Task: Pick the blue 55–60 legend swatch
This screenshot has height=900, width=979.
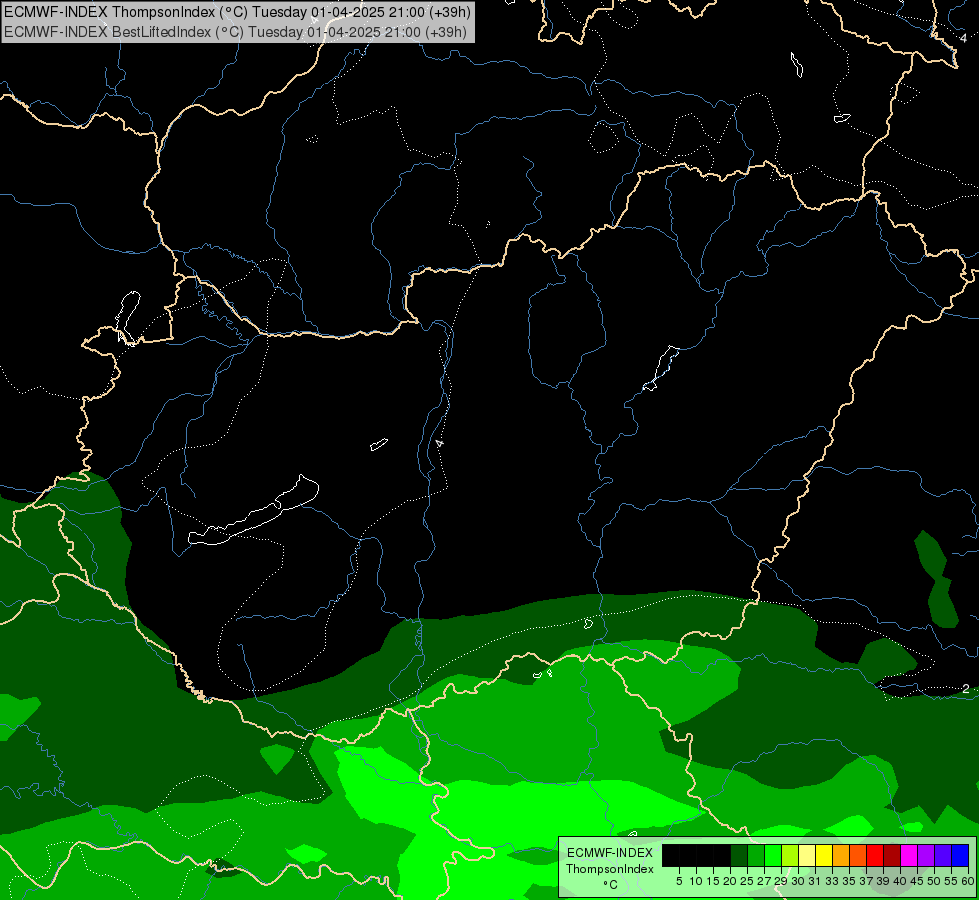Action: click(x=960, y=856)
